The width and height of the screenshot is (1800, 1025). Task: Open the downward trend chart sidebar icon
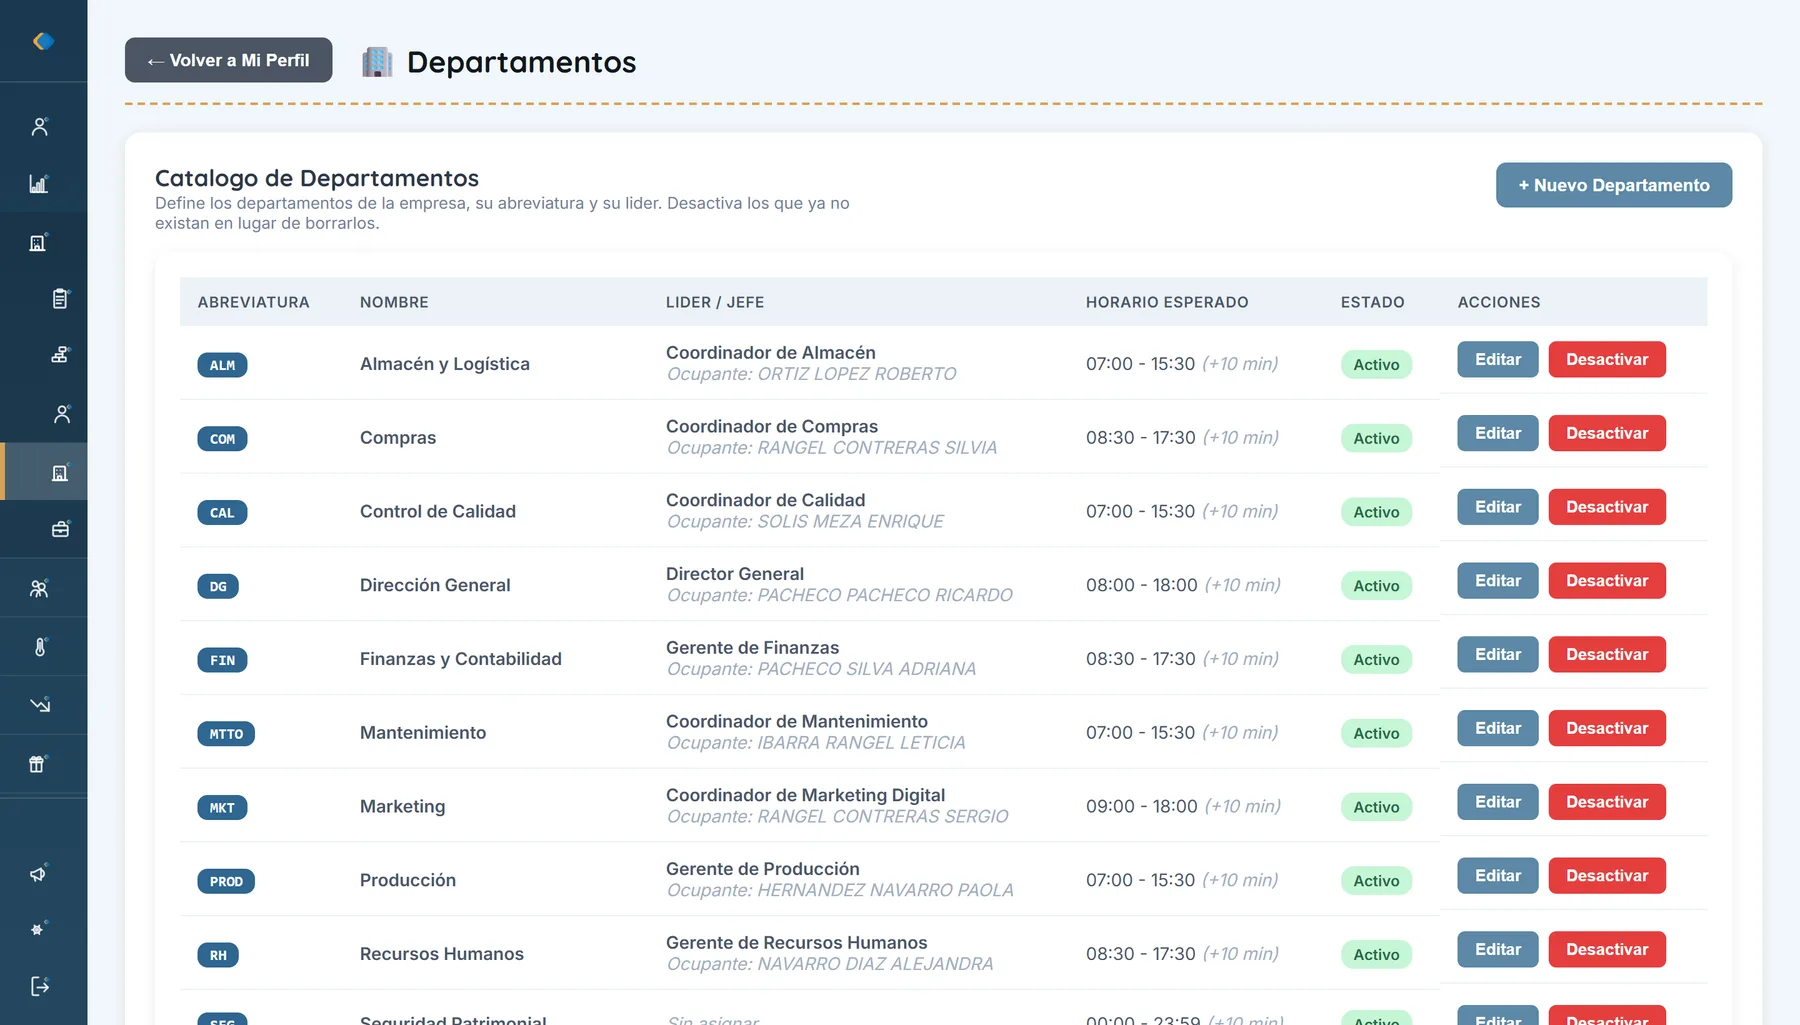[40, 705]
